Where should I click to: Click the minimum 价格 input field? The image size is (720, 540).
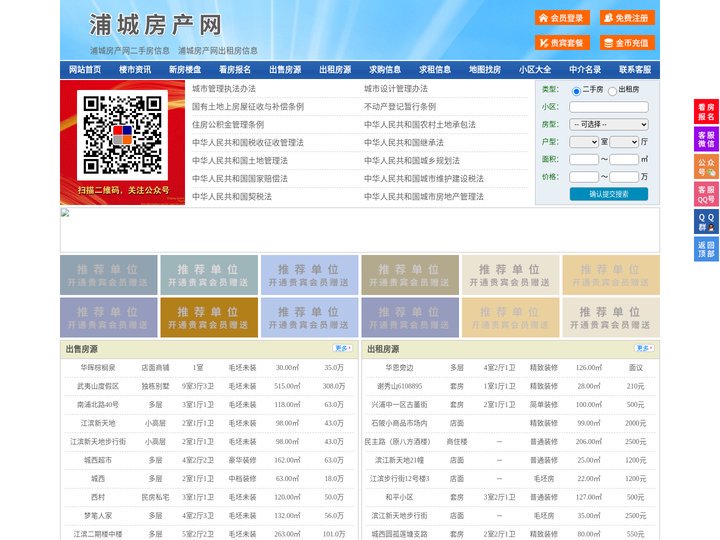(x=584, y=177)
